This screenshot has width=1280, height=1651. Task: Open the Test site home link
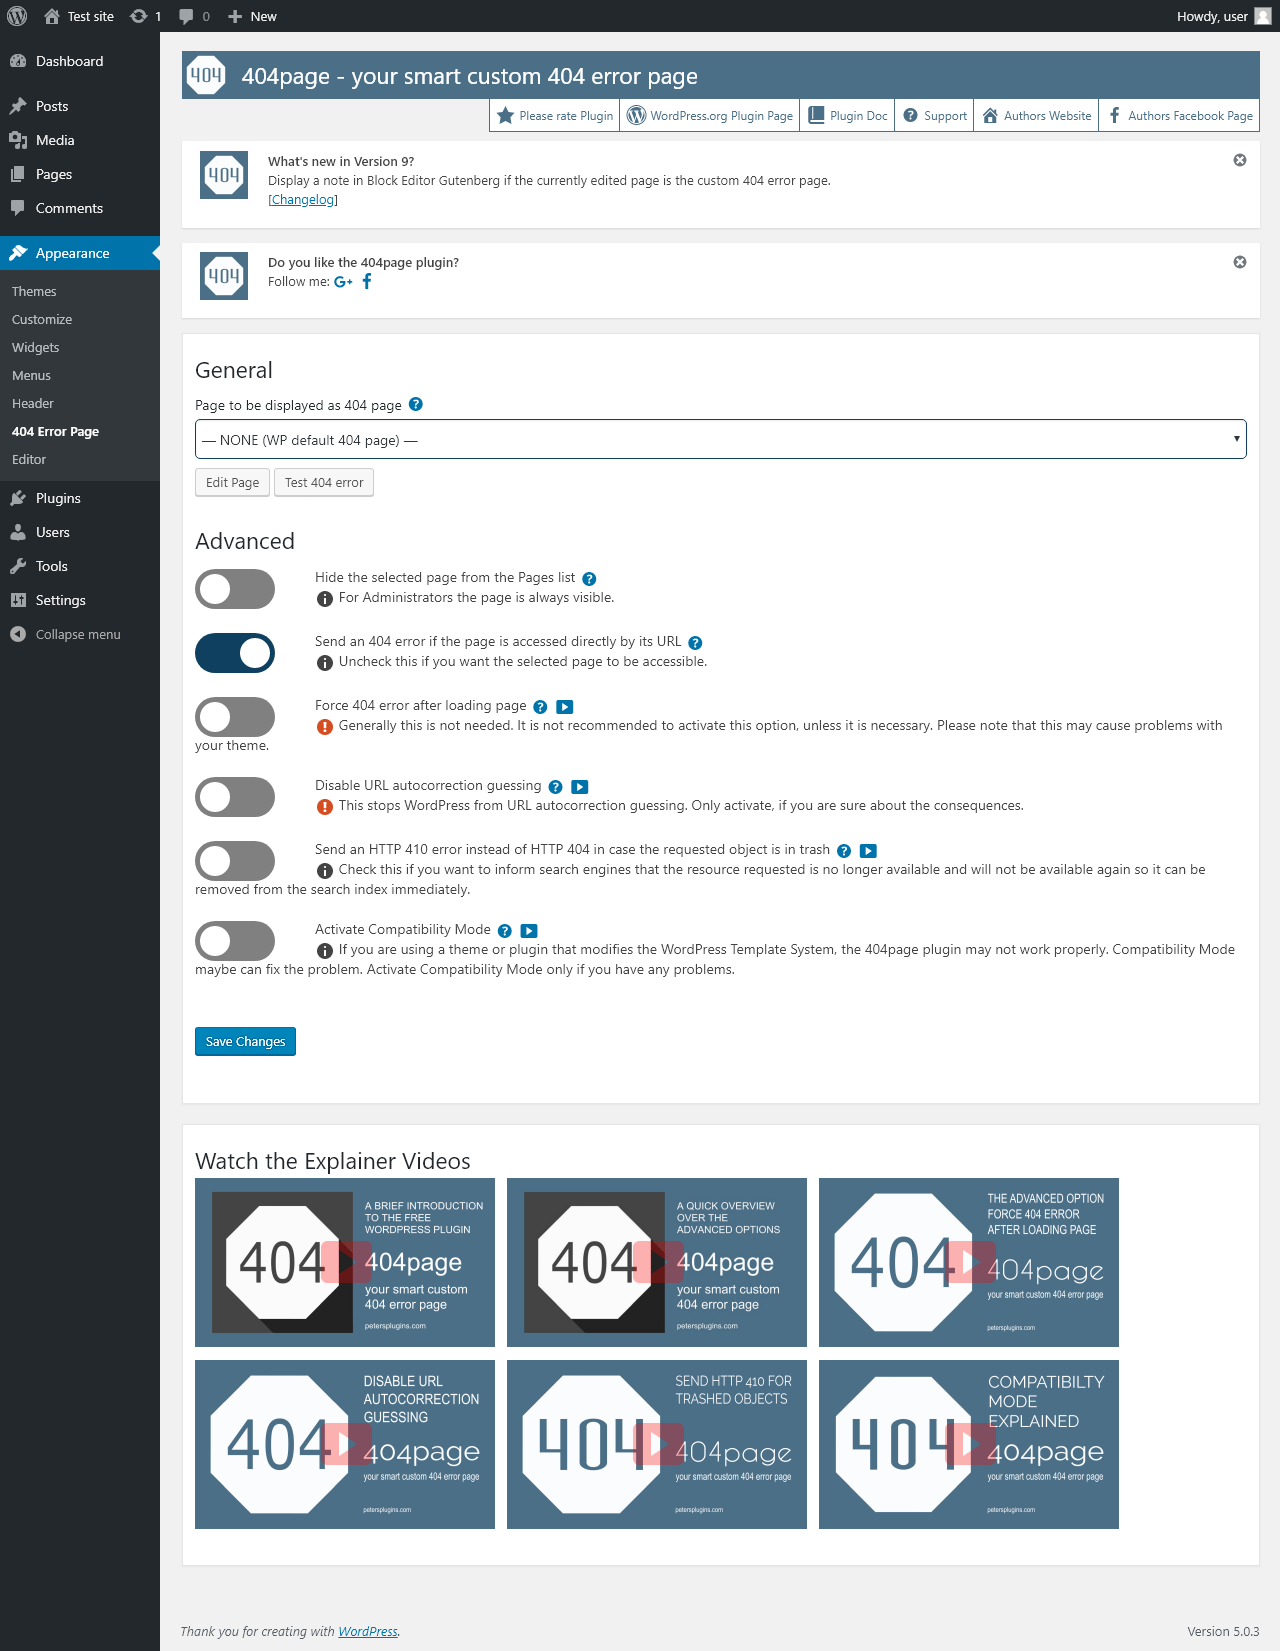[x=79, y=16]
